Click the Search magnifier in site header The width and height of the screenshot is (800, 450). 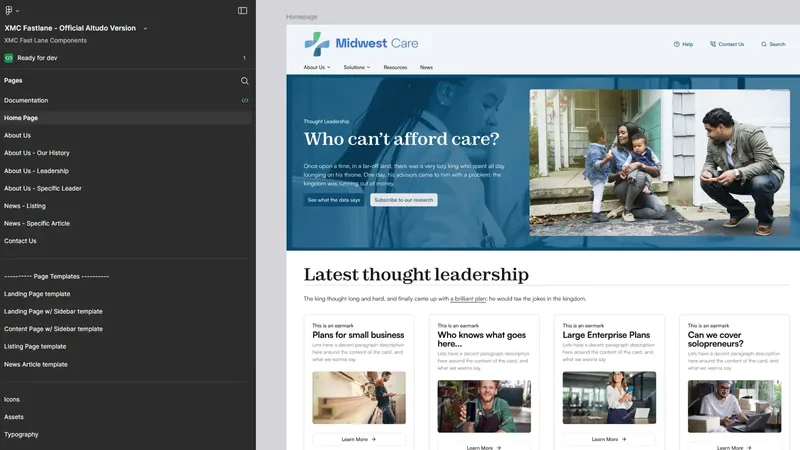pyautogui.click(x=764, y=44)
